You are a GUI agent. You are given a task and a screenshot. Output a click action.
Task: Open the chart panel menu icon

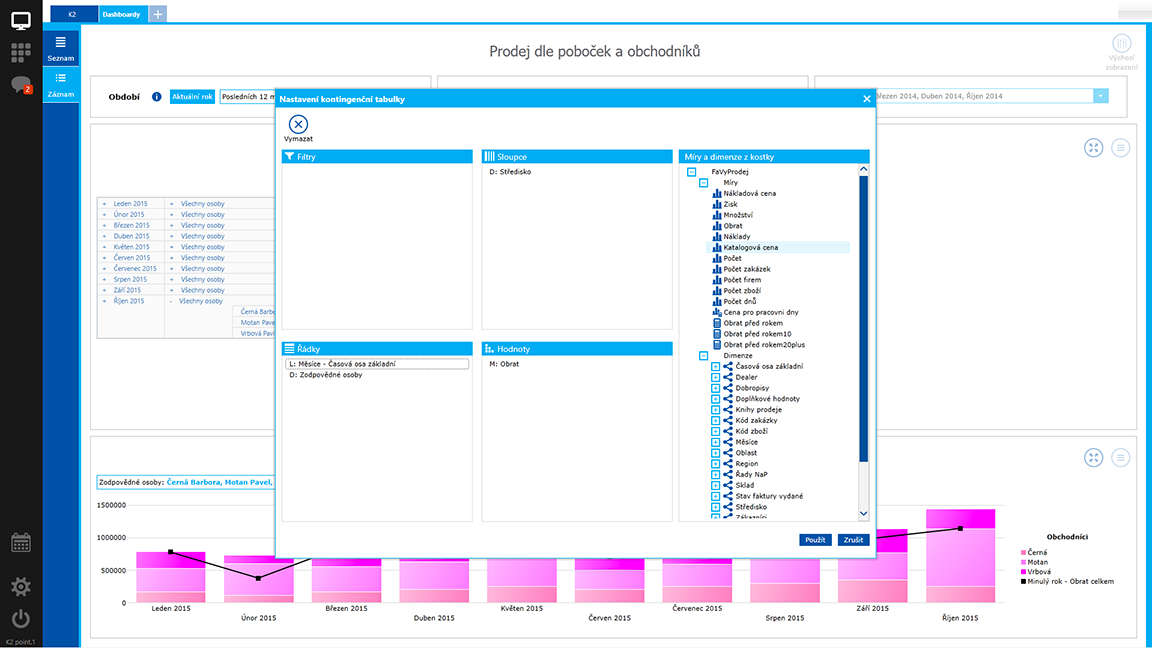[1120, 458]
